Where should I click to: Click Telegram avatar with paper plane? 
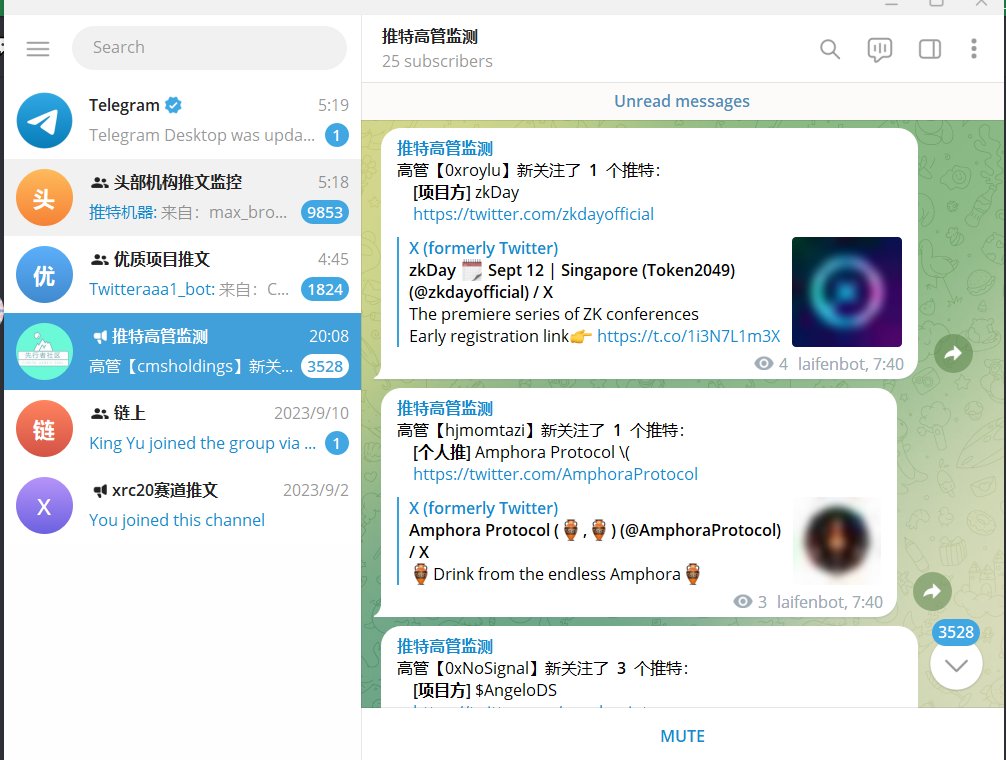44,121
